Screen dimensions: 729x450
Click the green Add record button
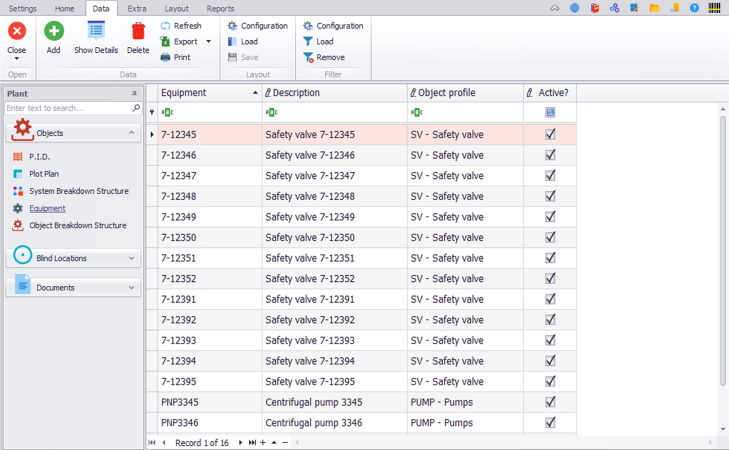[x=53, y=36]
